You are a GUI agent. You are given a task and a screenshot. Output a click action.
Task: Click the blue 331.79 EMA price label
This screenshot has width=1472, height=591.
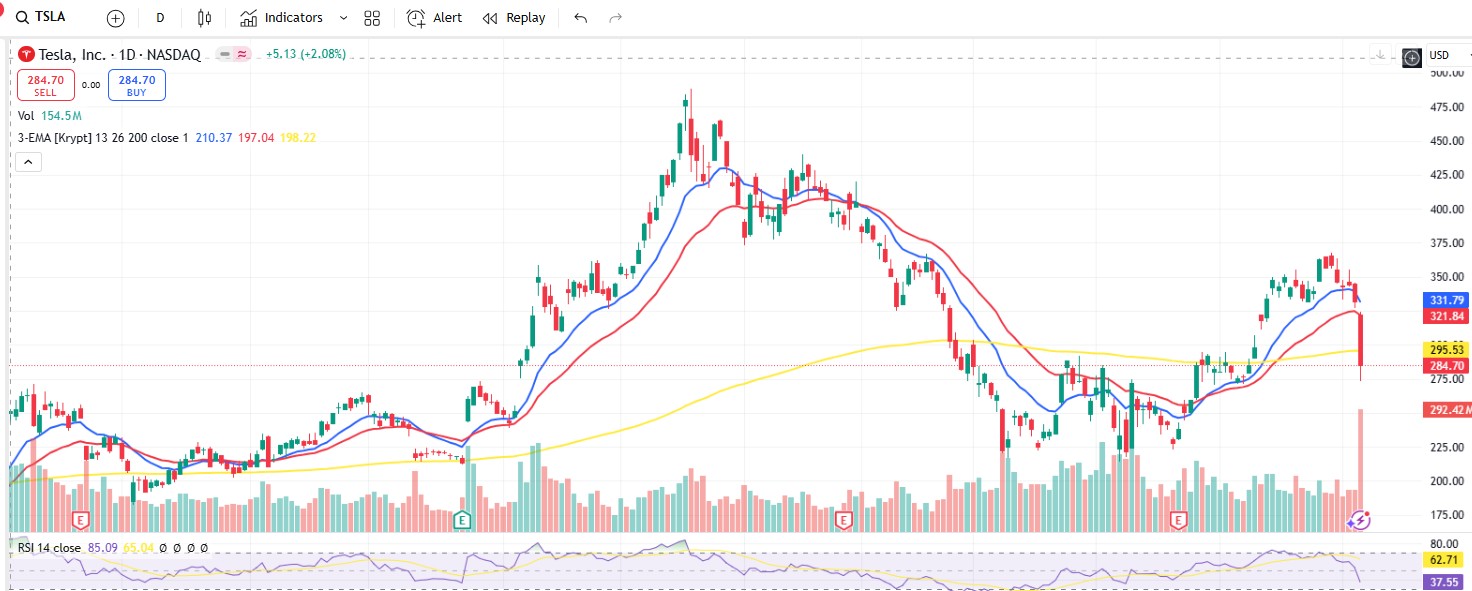pos(1446,300)
